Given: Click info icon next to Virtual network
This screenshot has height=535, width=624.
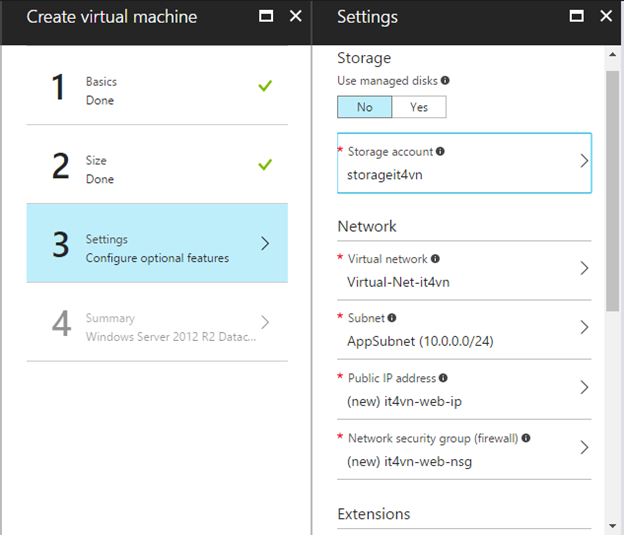Looking at the screenshot, I should [x=435, y=259].
